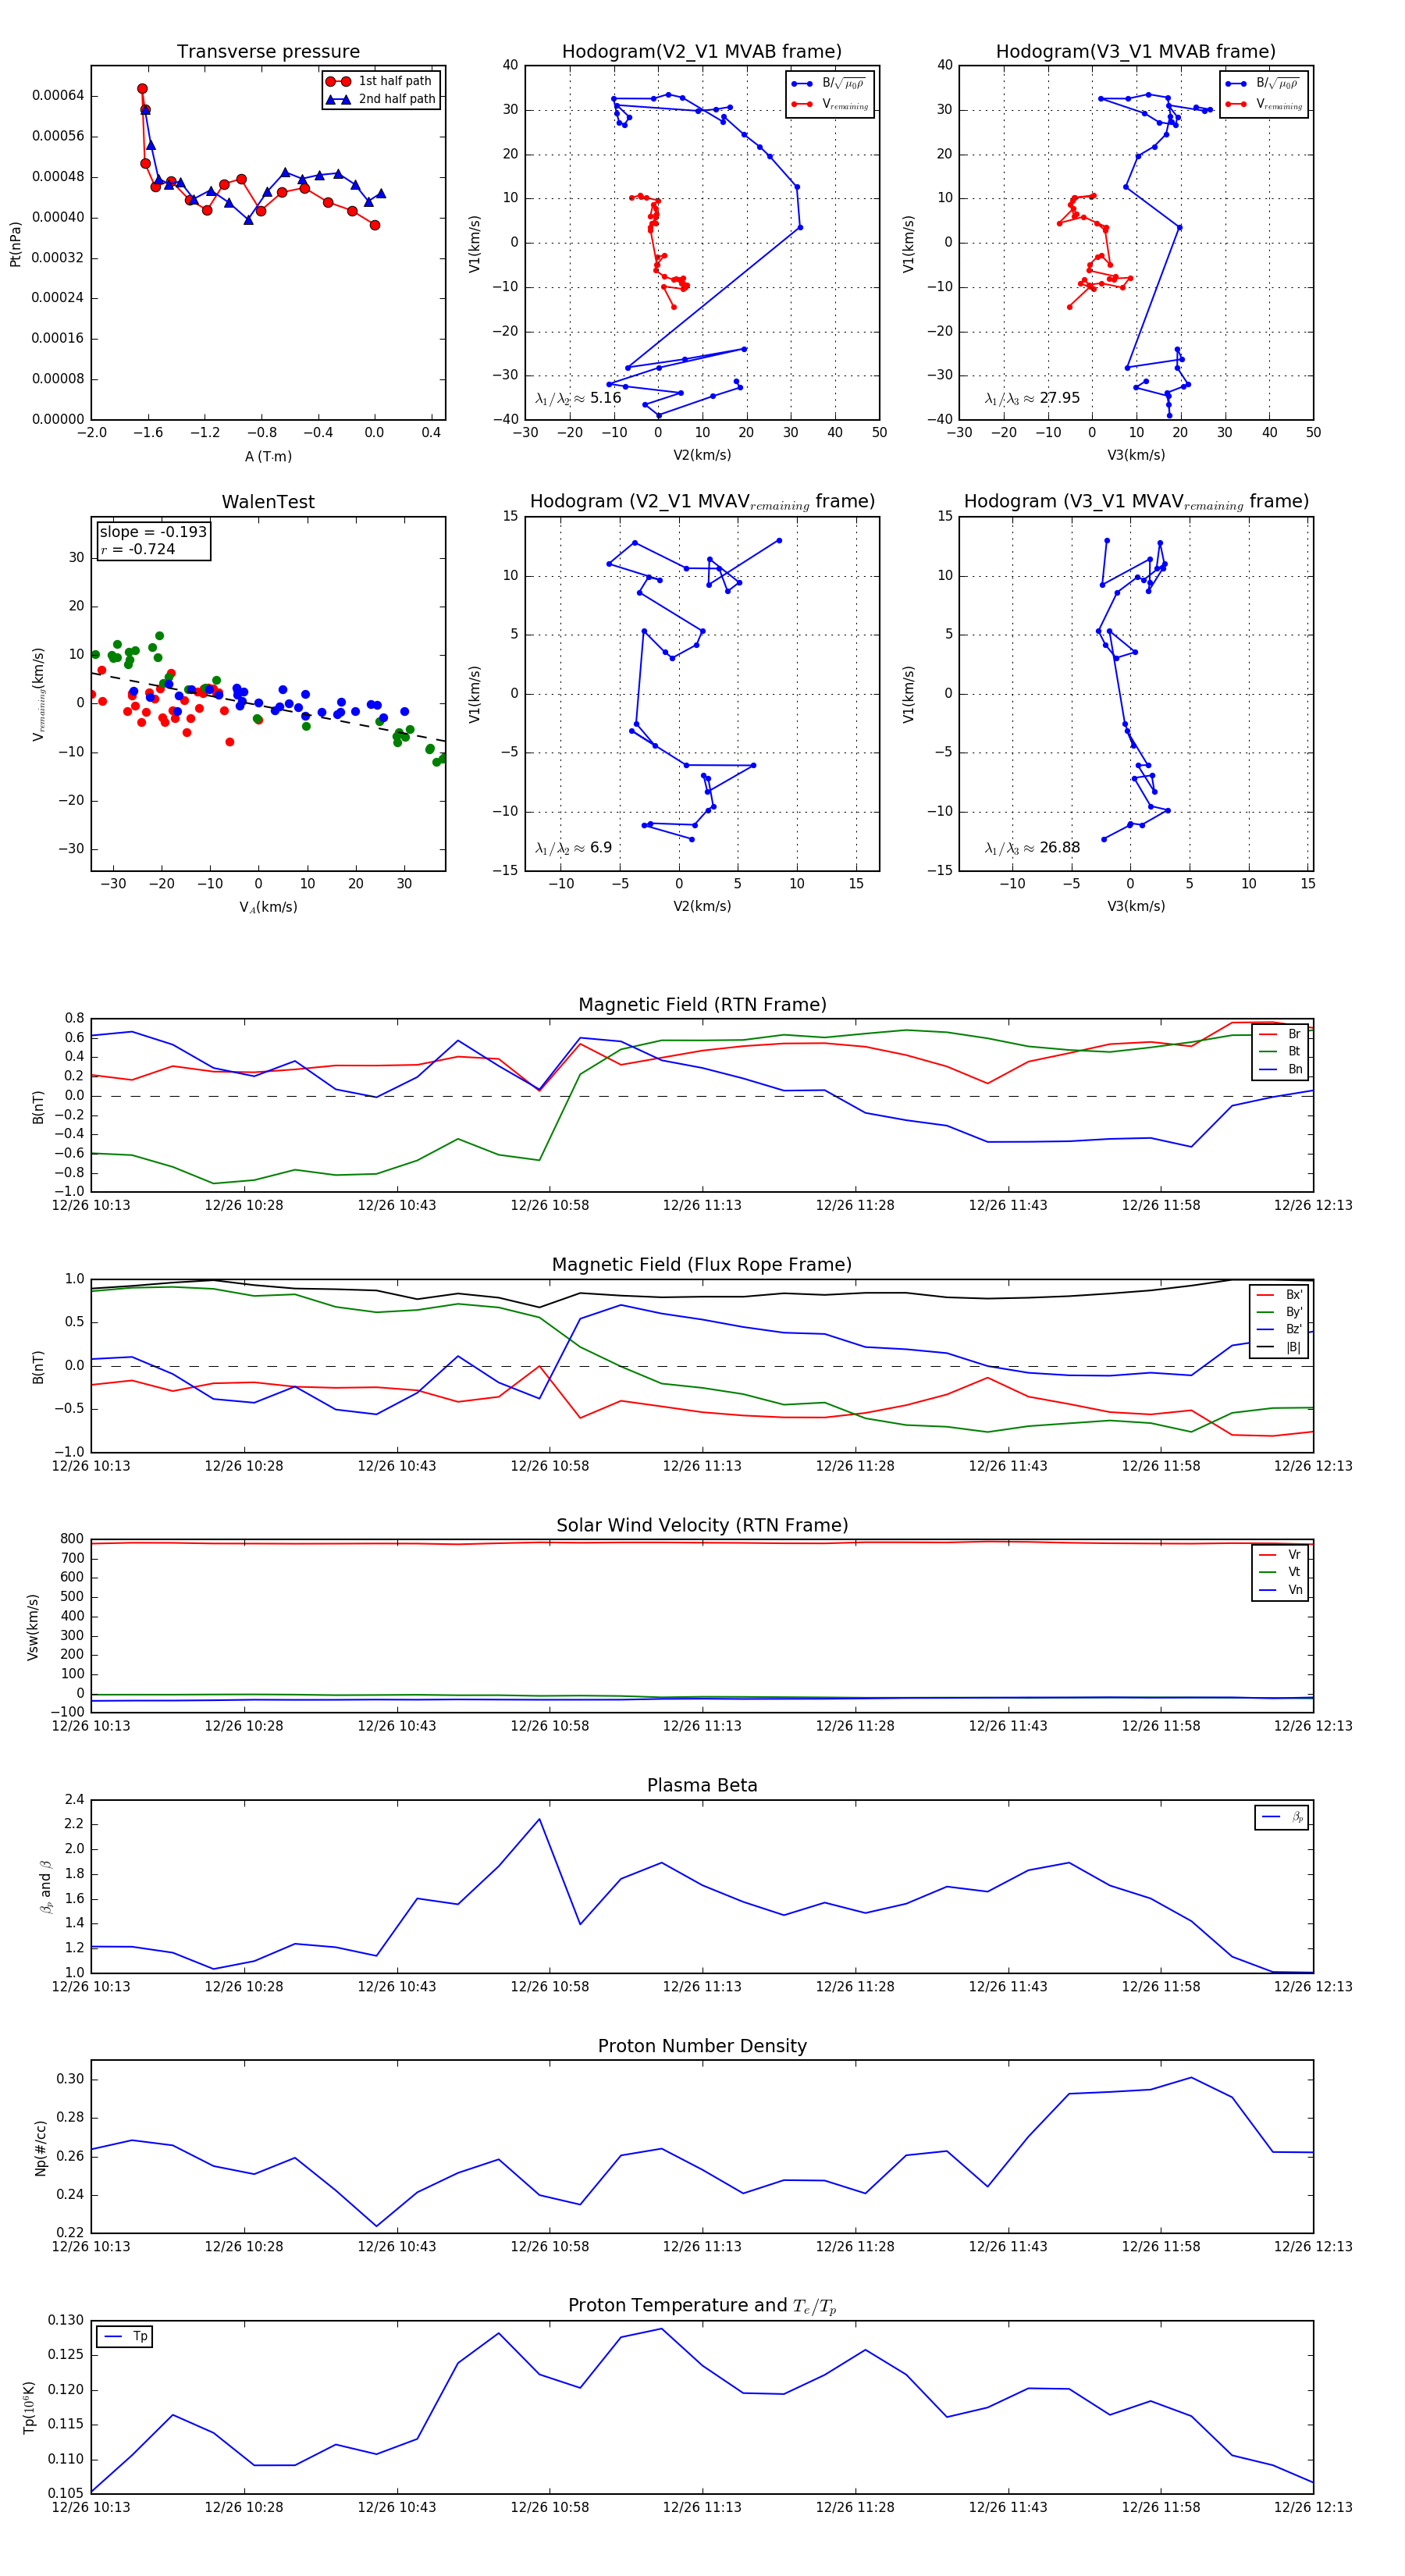Select the 'Vr' legend entry
The height and width of the screenshot is (2576, 1405).
1280,1554
